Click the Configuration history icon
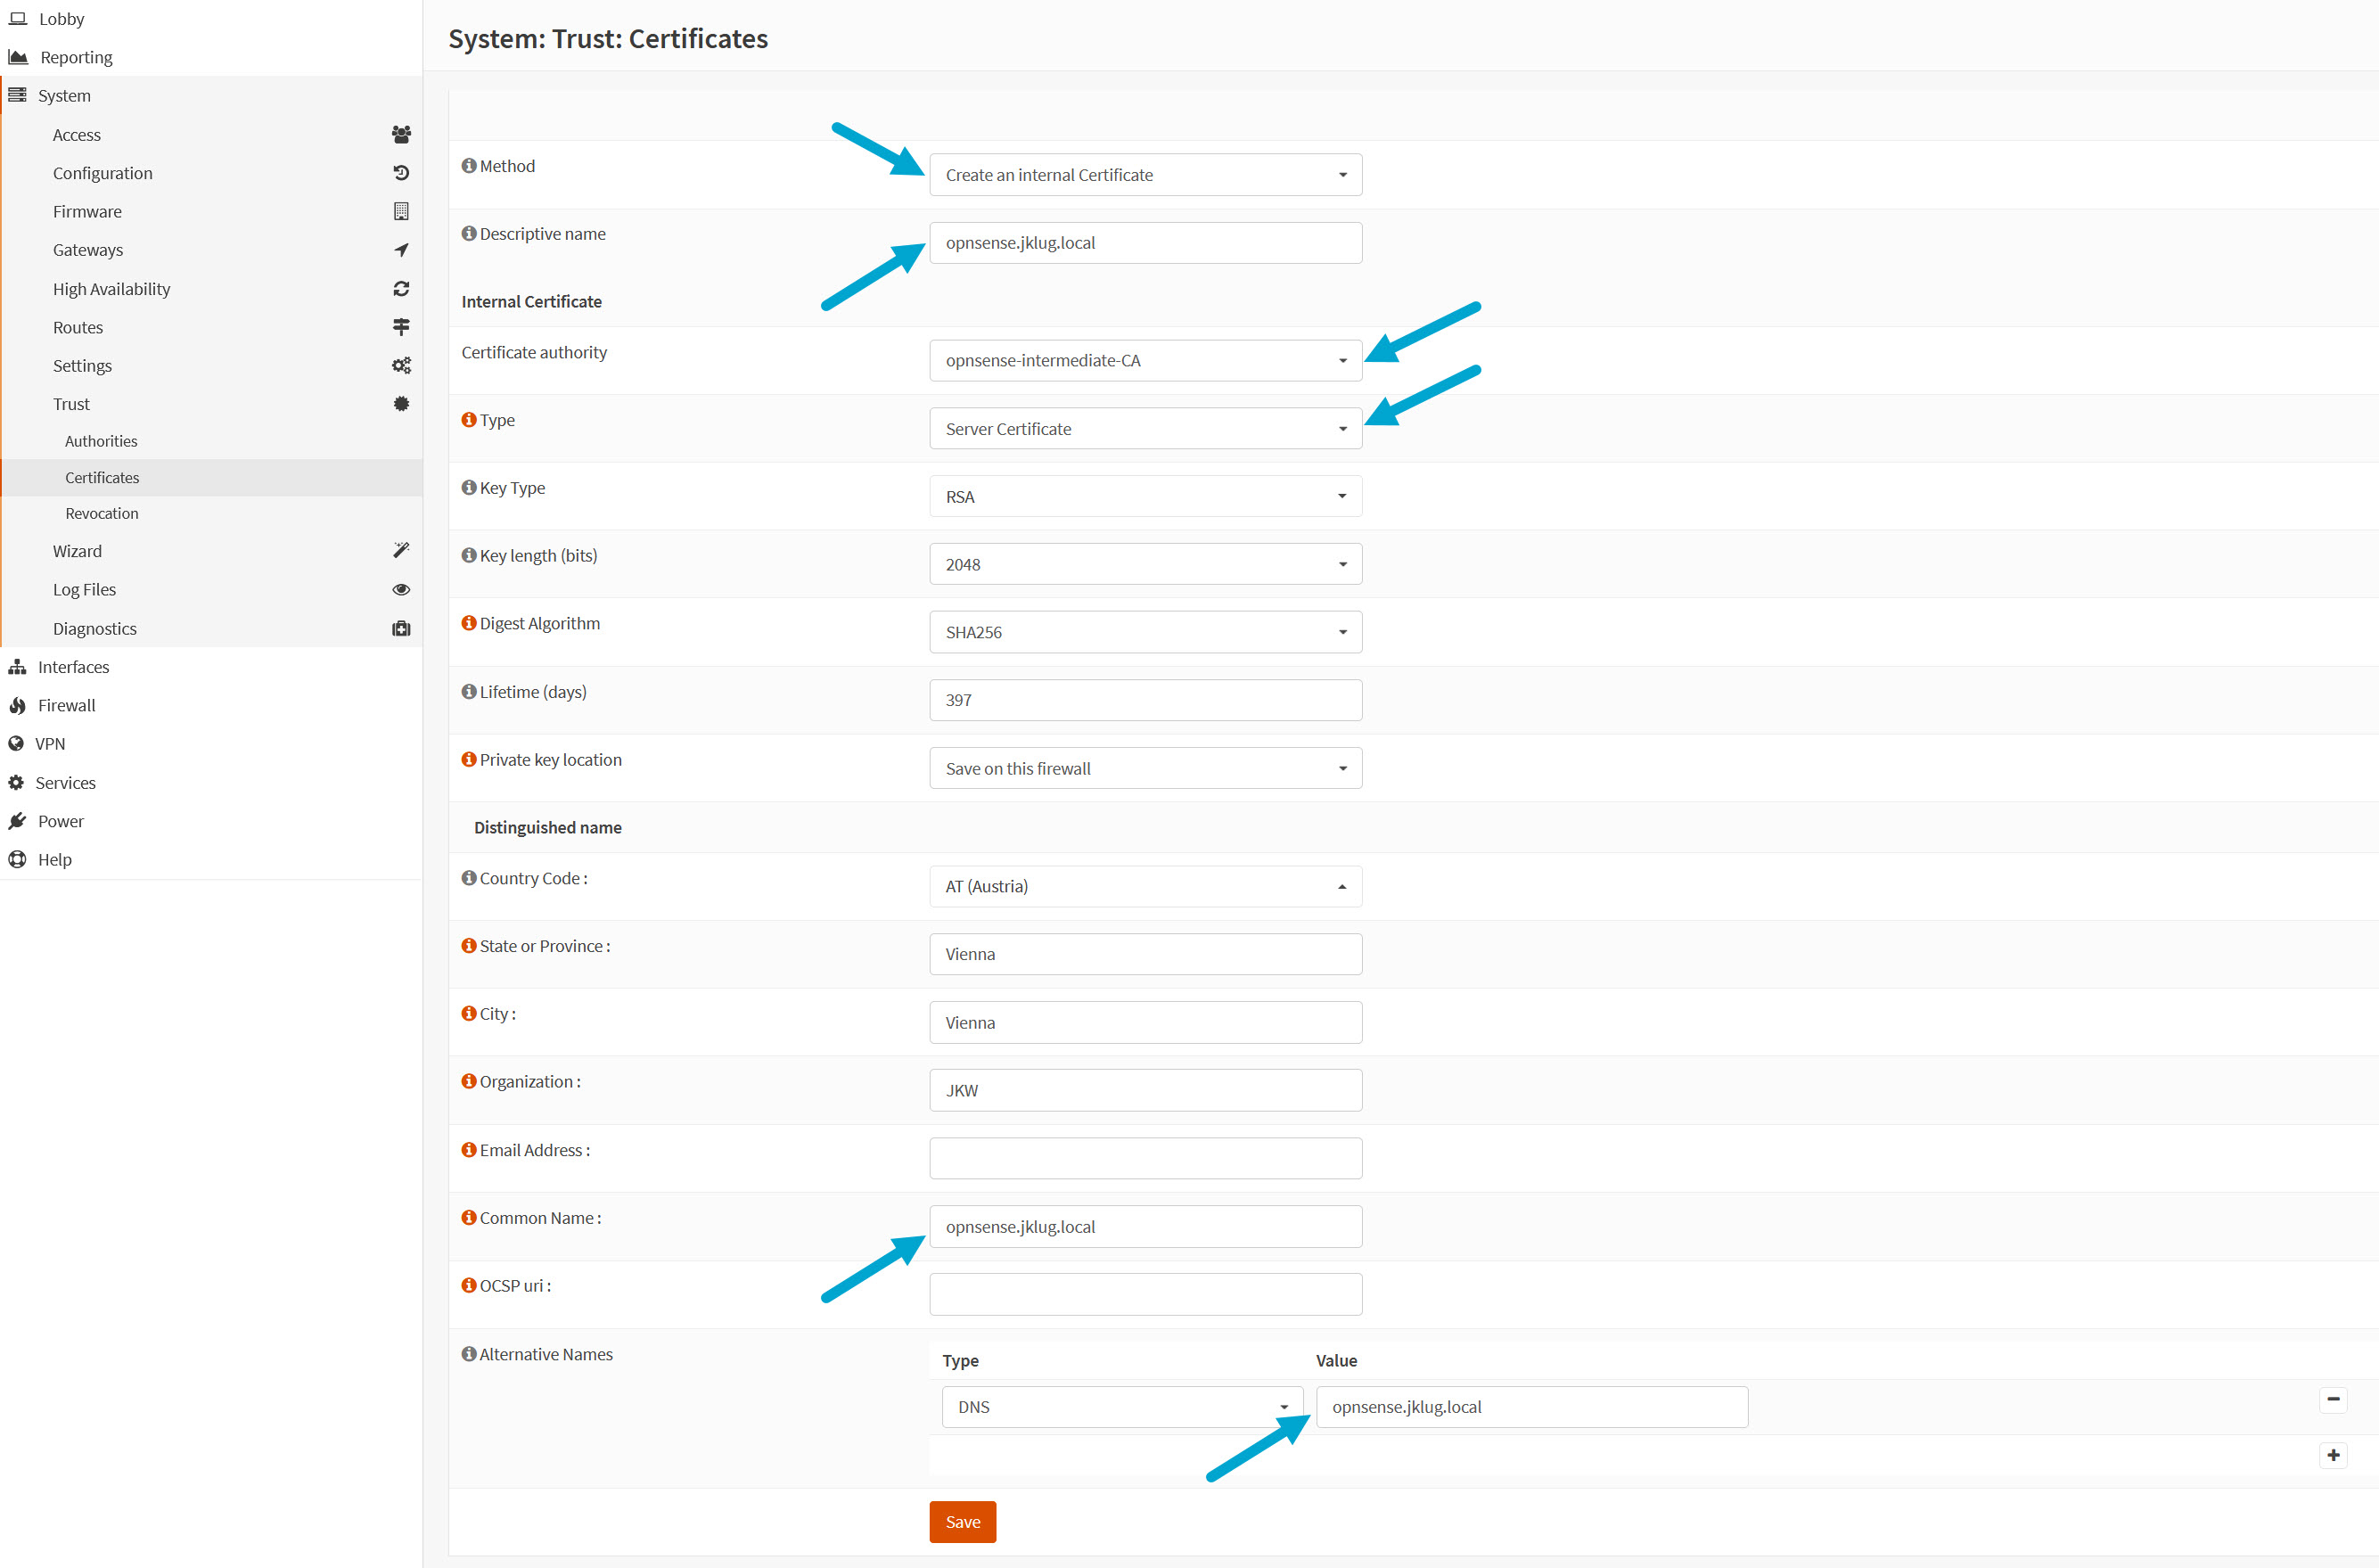 [401, 173]
